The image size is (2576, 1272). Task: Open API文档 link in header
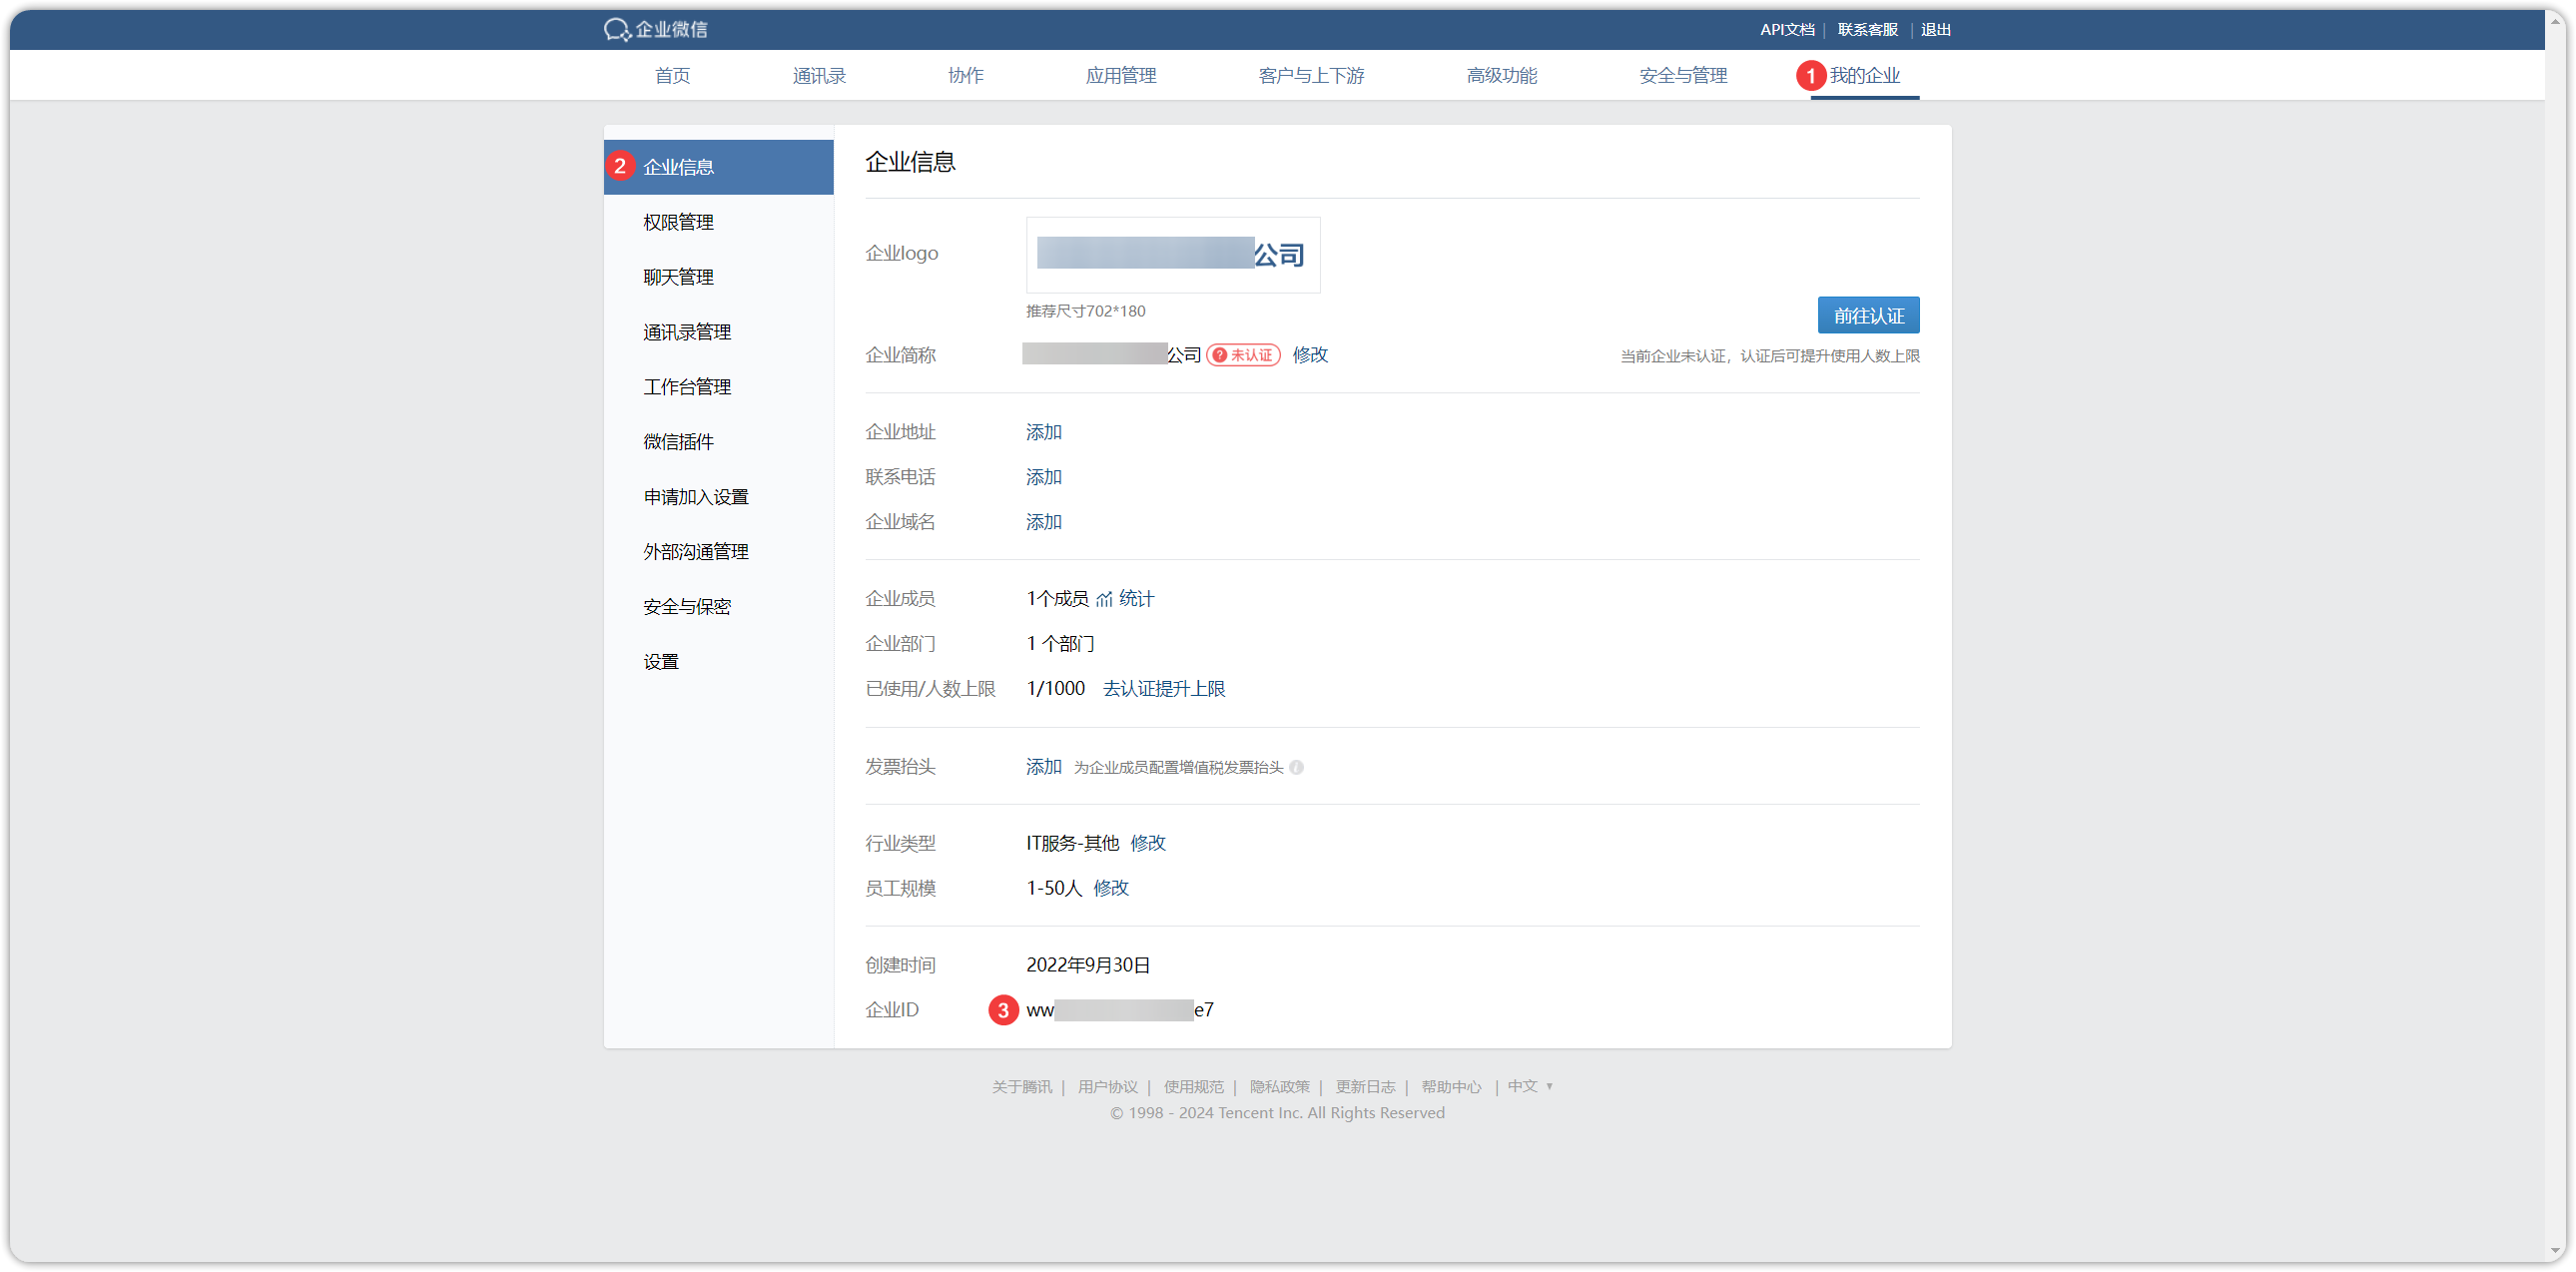click(1787, 30)
